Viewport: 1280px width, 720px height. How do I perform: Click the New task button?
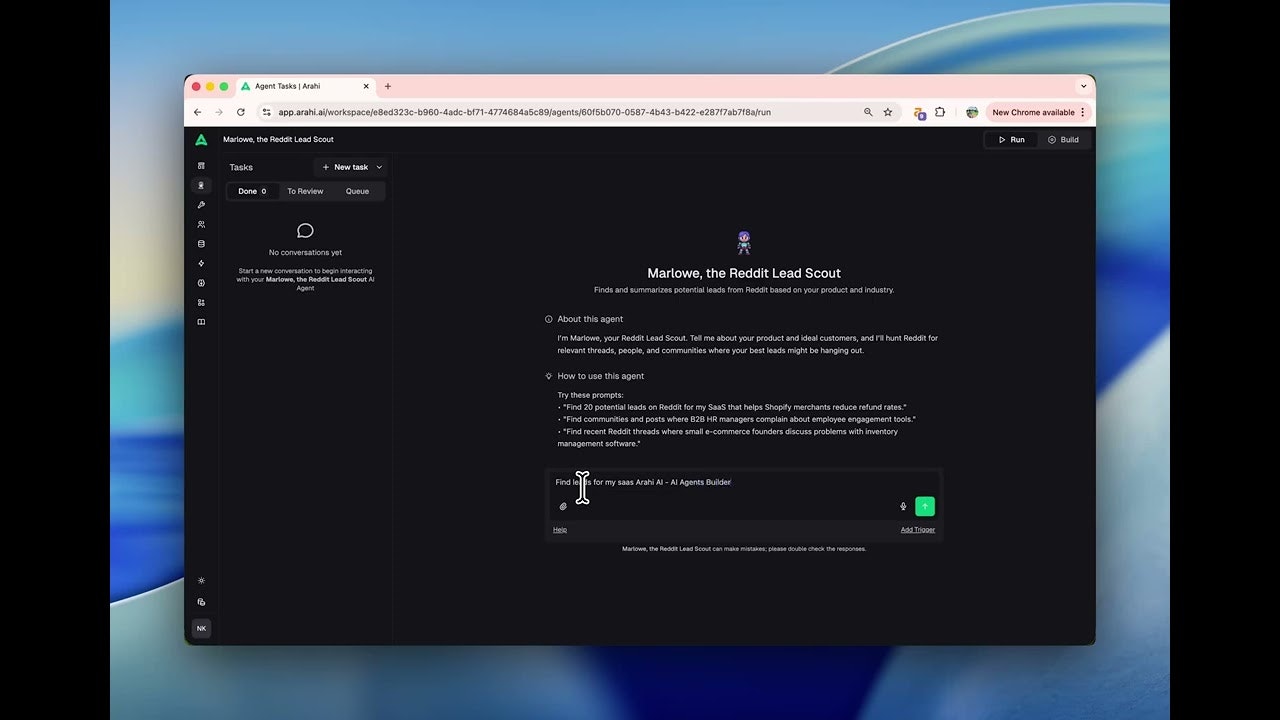[x=345, y=167]
